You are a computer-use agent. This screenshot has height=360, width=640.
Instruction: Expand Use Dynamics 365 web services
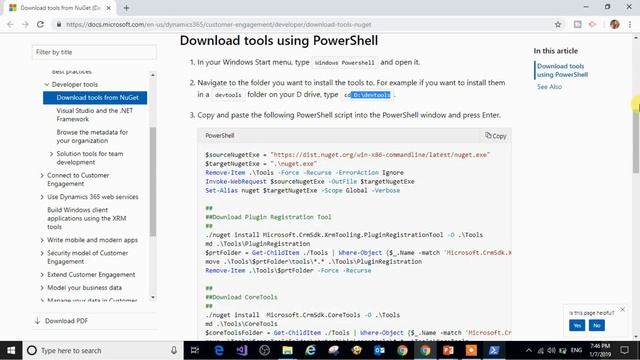tap(42, 197)
